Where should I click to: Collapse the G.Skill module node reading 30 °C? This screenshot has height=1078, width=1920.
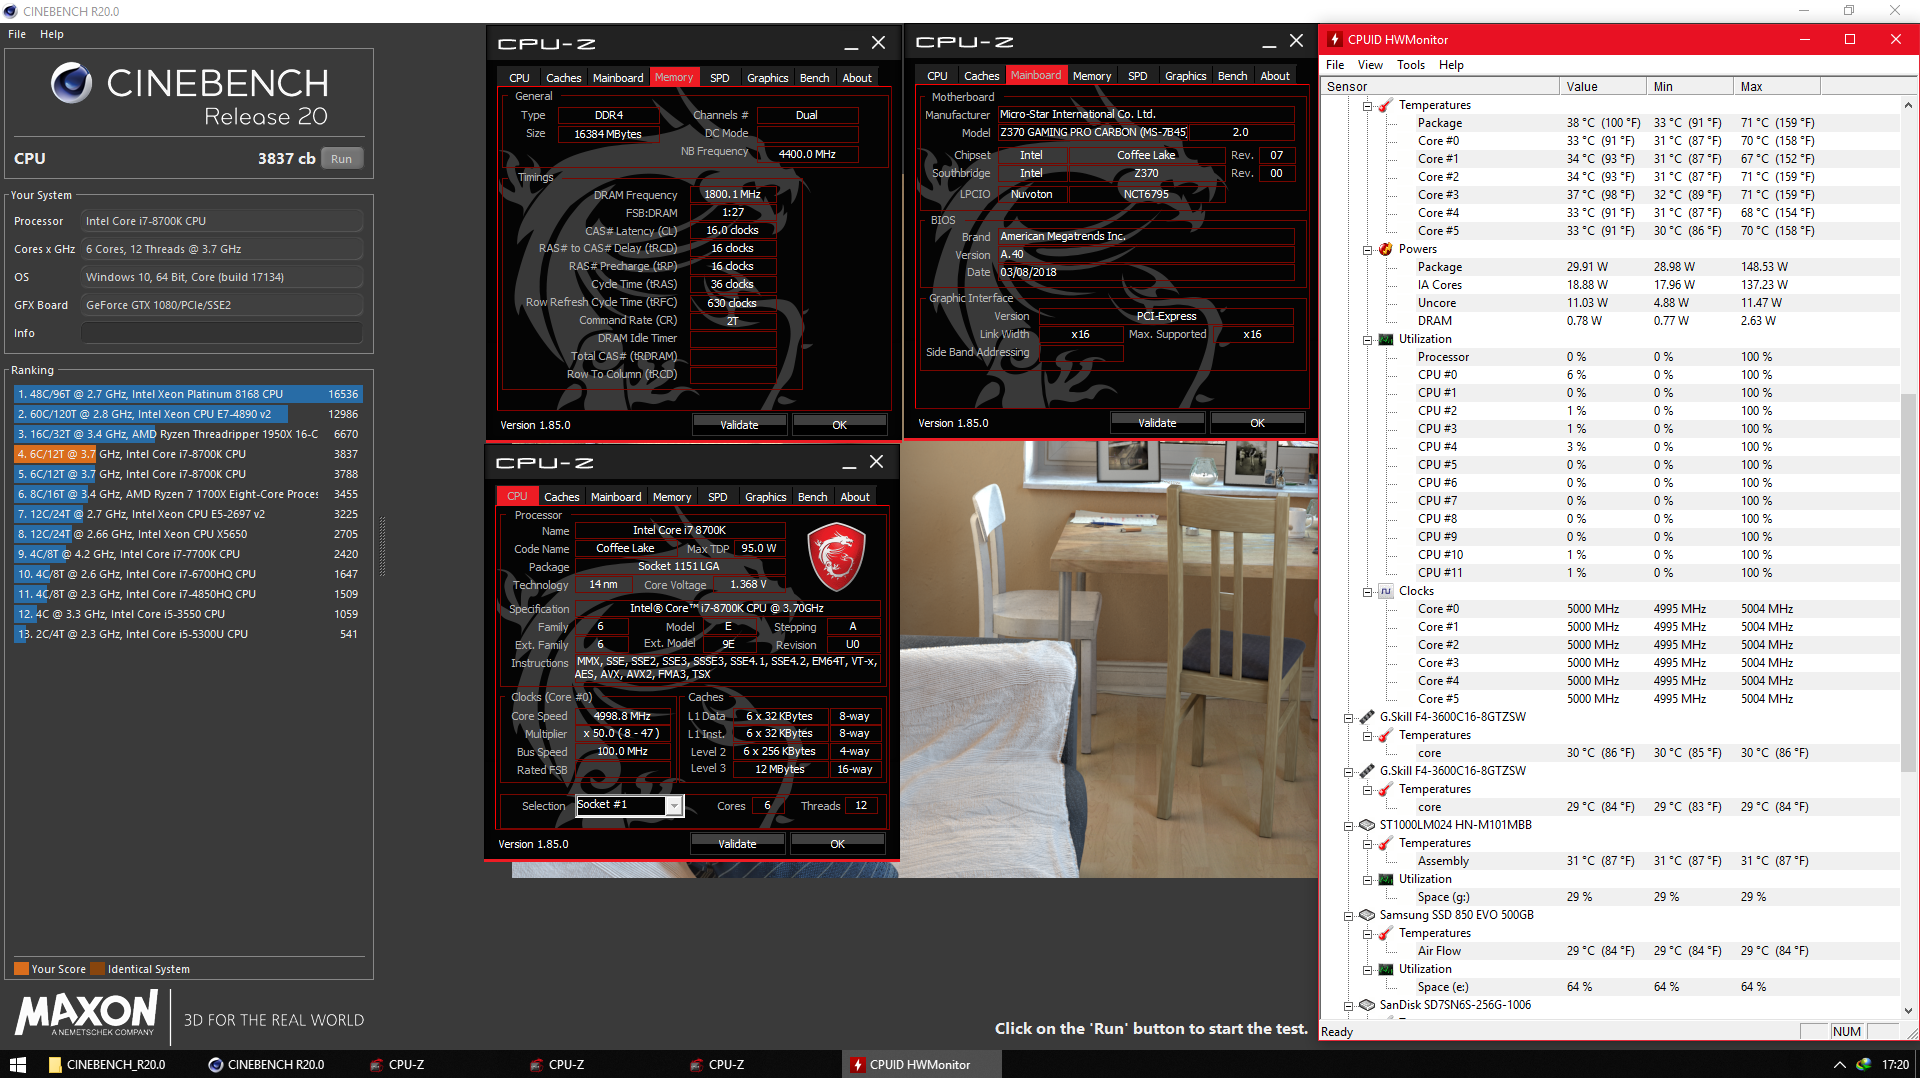tap(1348, 718)
